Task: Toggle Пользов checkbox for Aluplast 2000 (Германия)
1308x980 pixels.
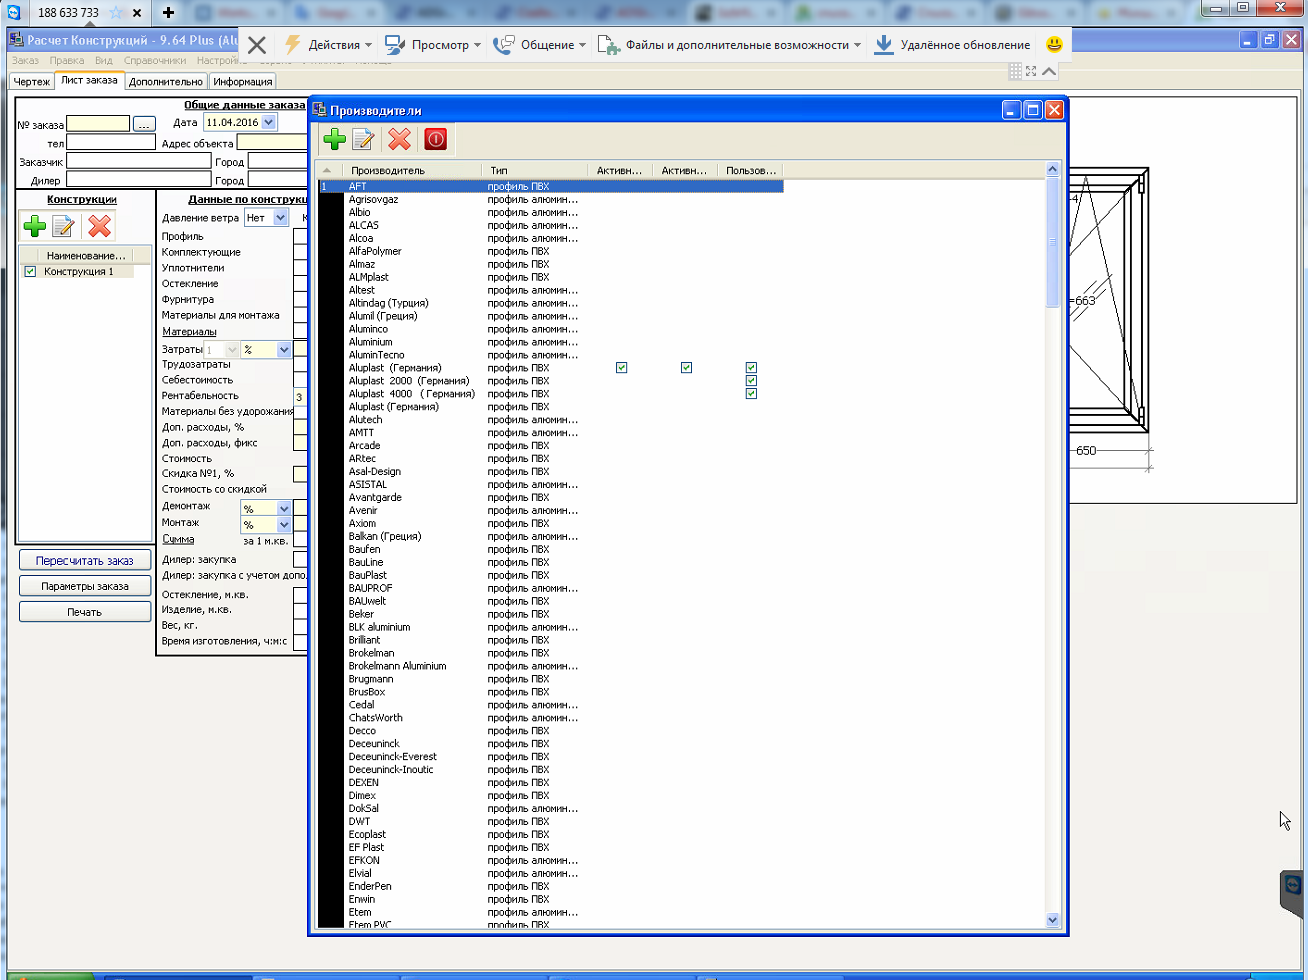Action: 751,381
